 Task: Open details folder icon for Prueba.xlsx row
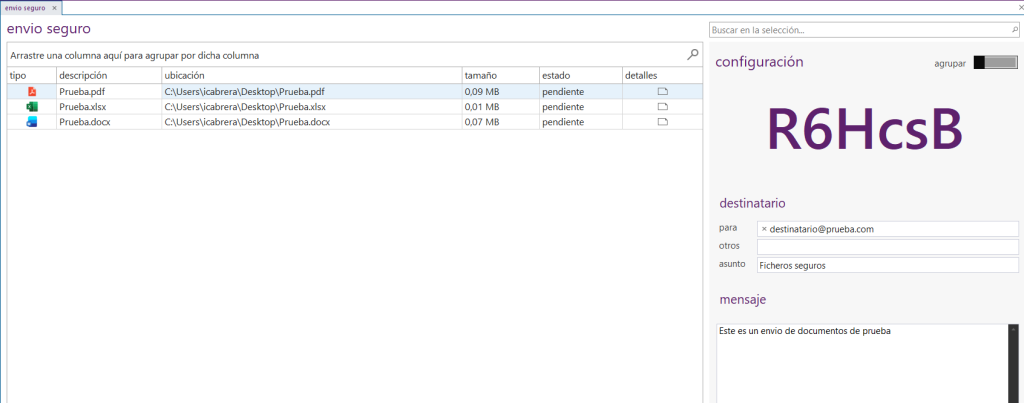(x=662, y=106)
